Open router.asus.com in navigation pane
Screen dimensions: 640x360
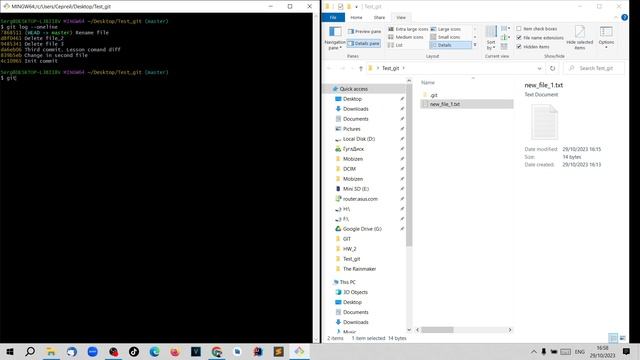pos(360,199)
